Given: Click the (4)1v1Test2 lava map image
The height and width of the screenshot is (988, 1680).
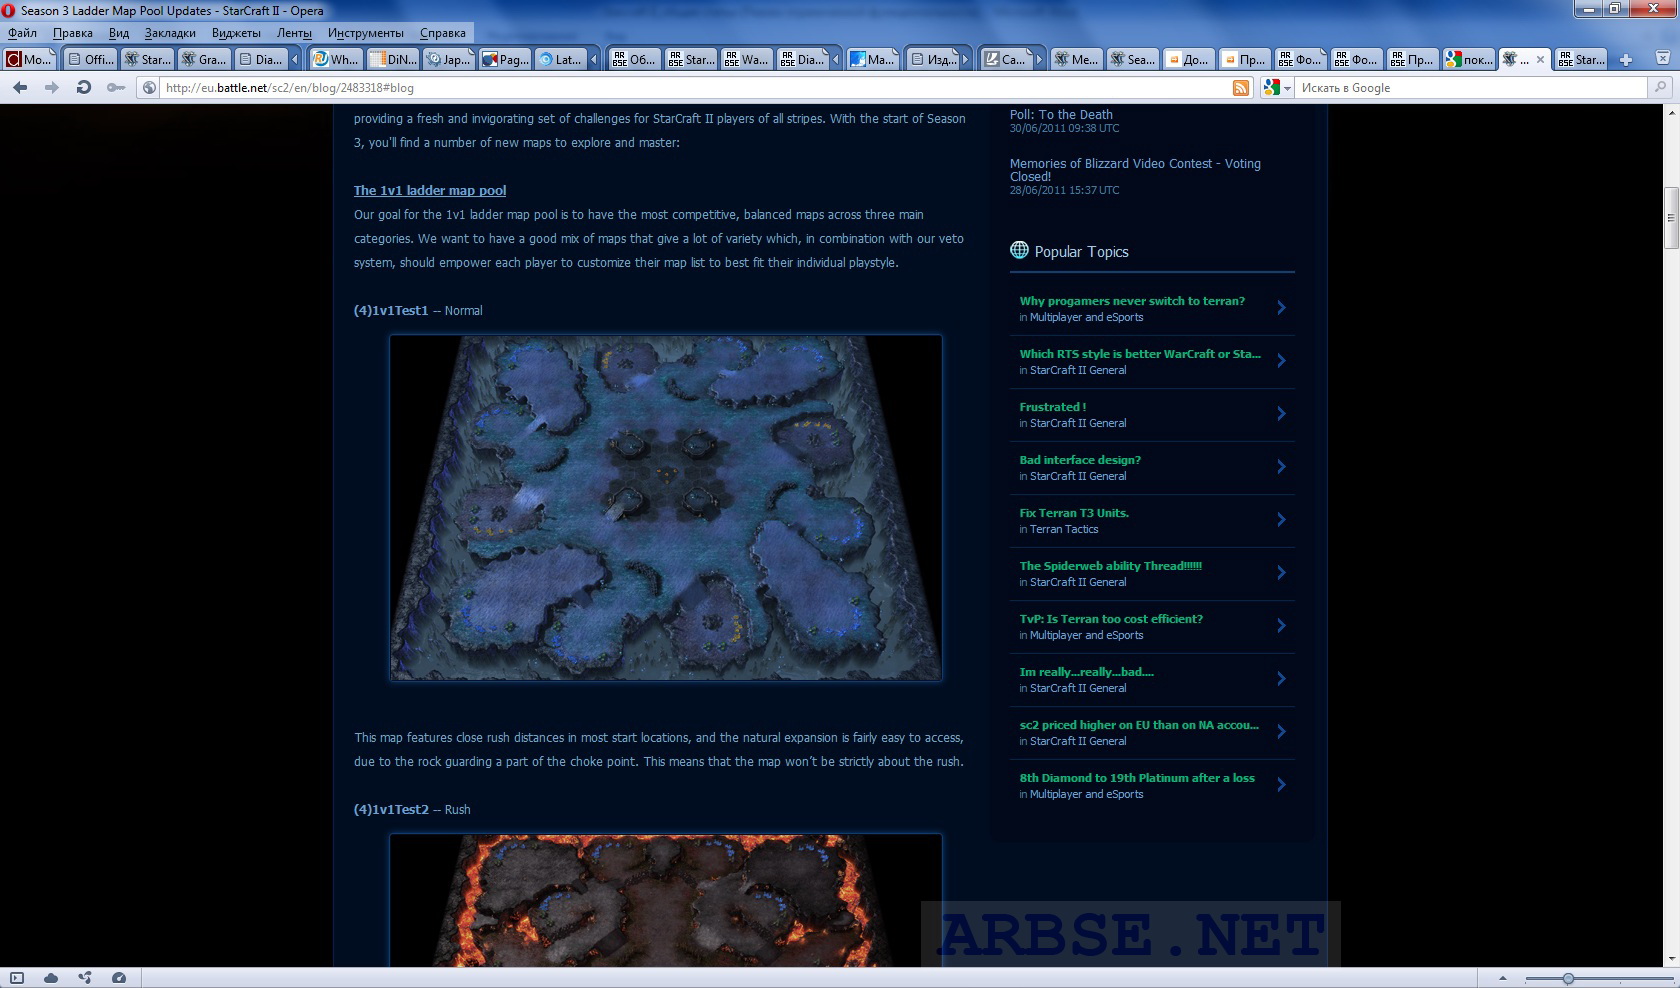Looking at the screenshot, I should click(666, 900).
